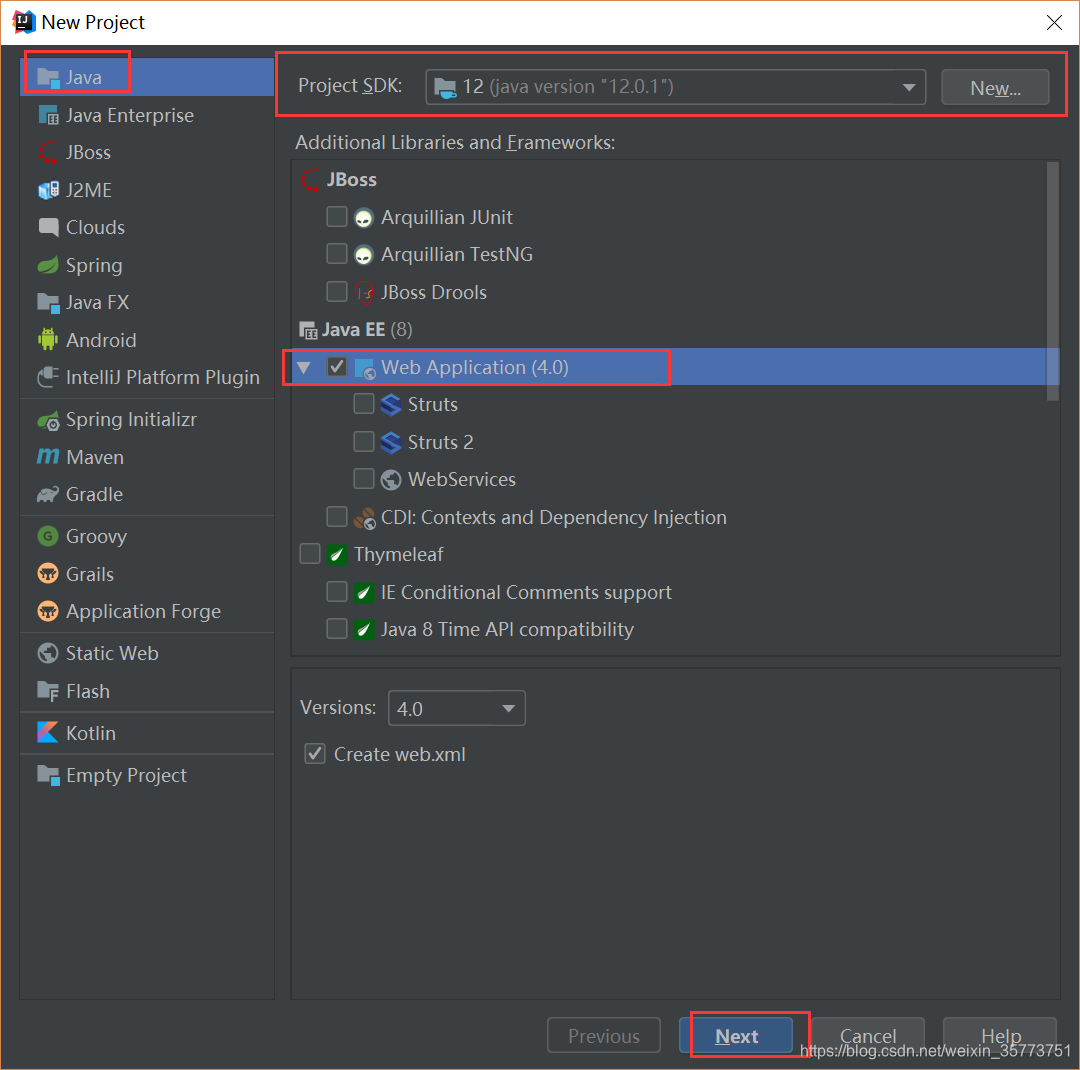The width and height of the screenshot is (1080, 1070).
Task: Click the IntelliJ Platform Plugin icon
Action: (48, 378)
